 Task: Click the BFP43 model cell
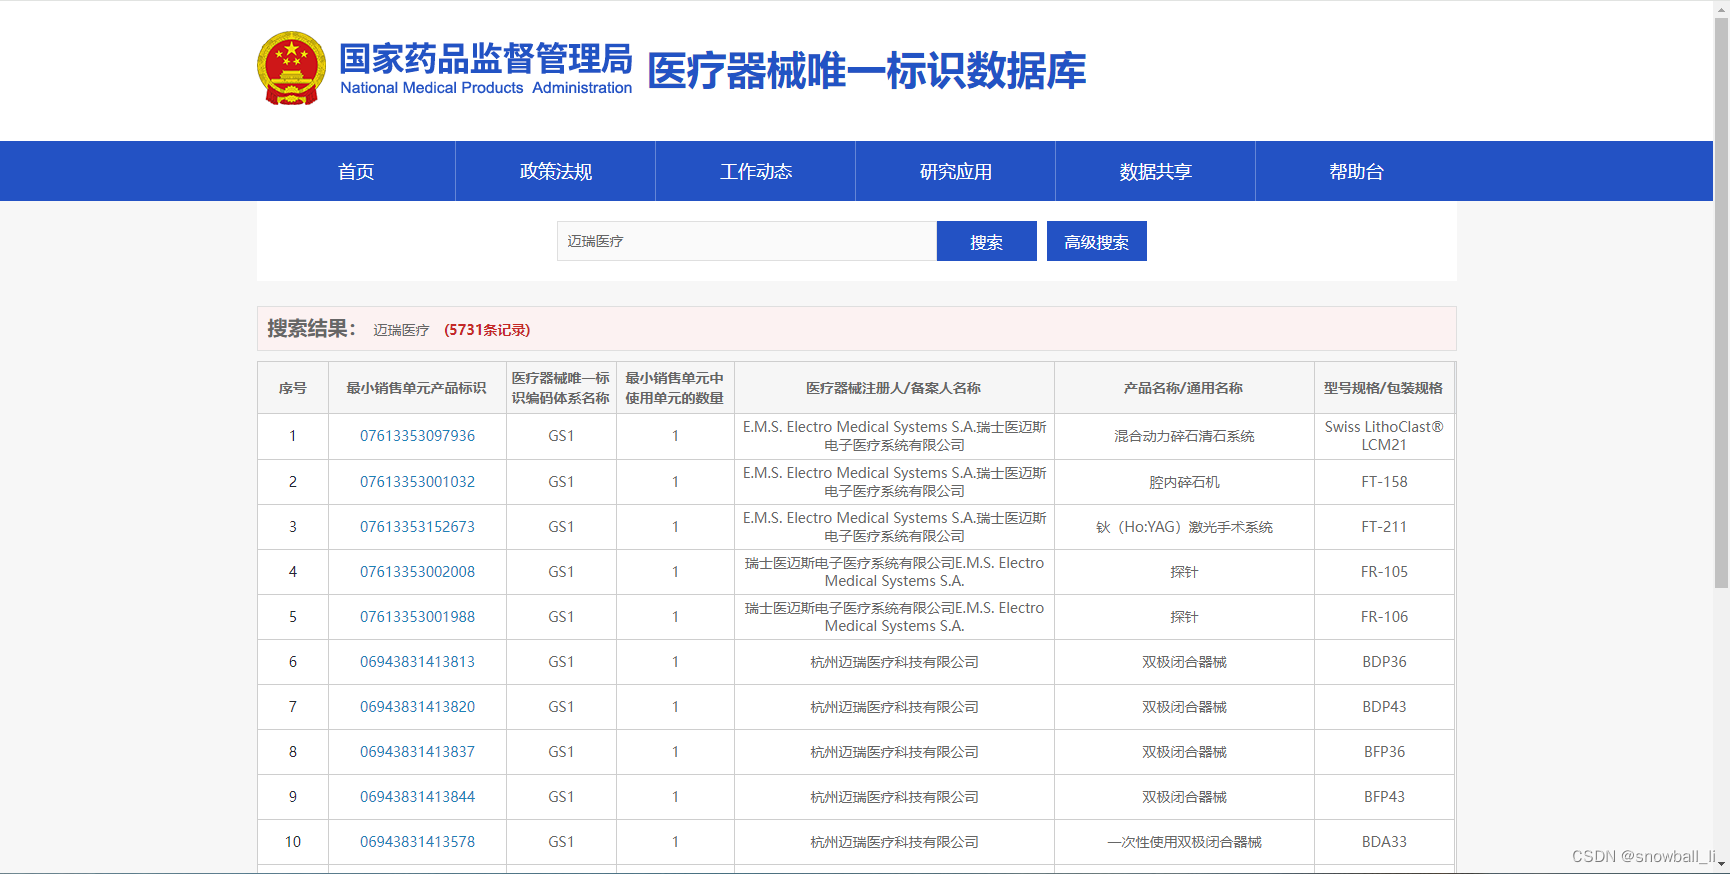(x=1384, y=797)
